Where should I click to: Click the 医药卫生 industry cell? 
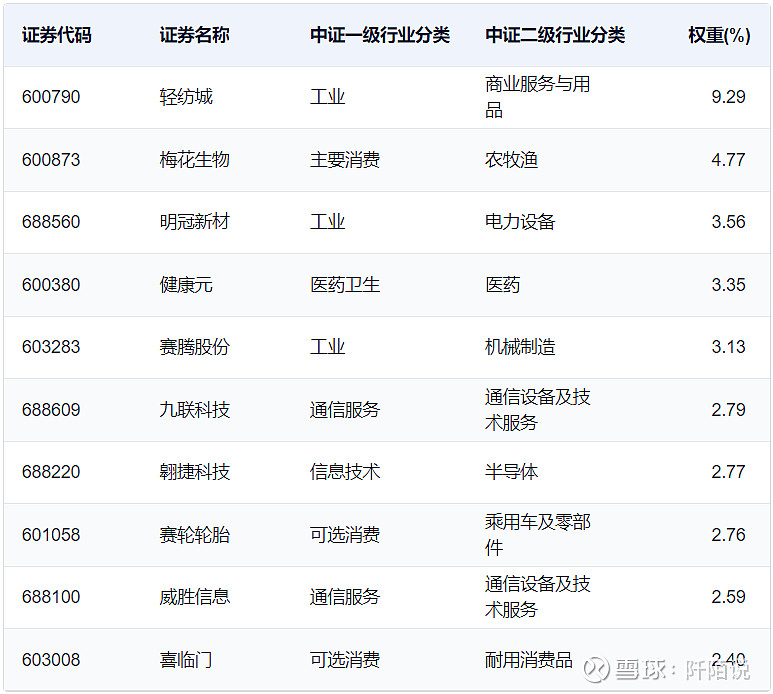[345, 285]
